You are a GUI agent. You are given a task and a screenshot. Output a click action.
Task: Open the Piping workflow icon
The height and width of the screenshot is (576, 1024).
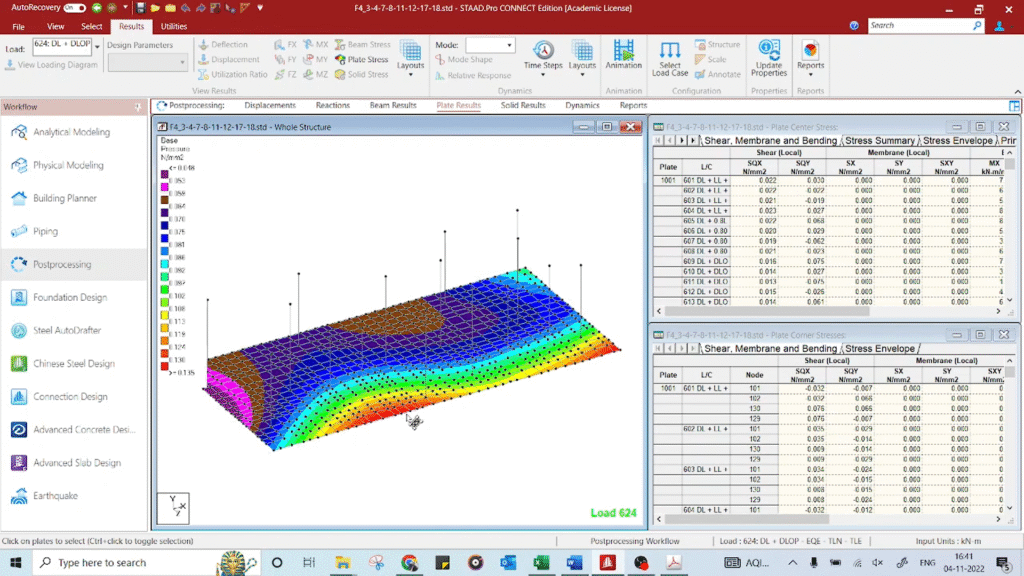(x=19, y=231)
